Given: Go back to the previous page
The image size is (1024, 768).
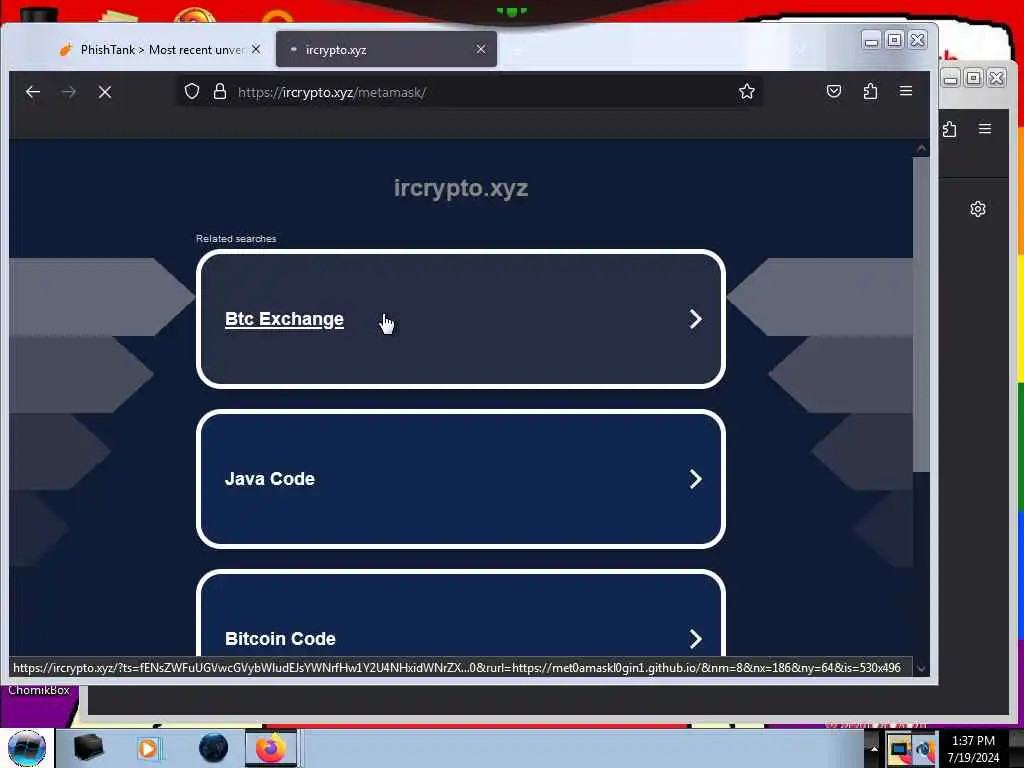Looking at the screenshot, I should pos(33,92).
